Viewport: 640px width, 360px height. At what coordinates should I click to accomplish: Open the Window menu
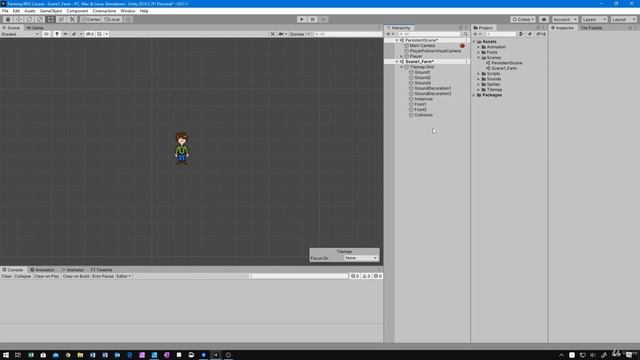pyautogui.click(x=128, y=11)
